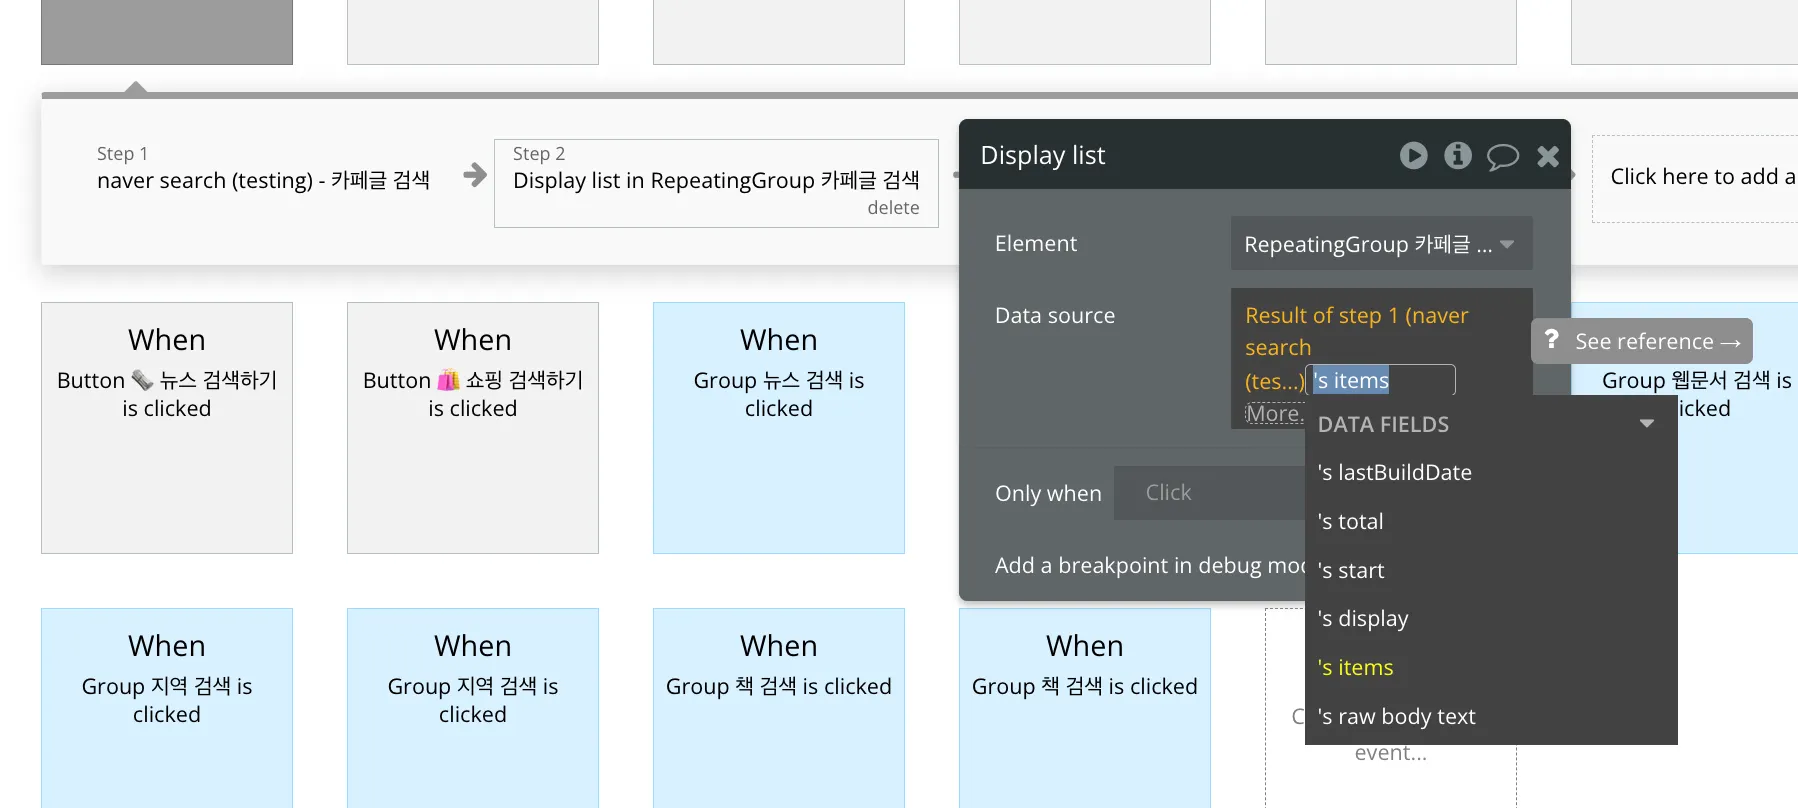Click More... in the Data source expression
Viewport: 1798px width, 808px height.
pyautogui.click(x=1273, y=414)
